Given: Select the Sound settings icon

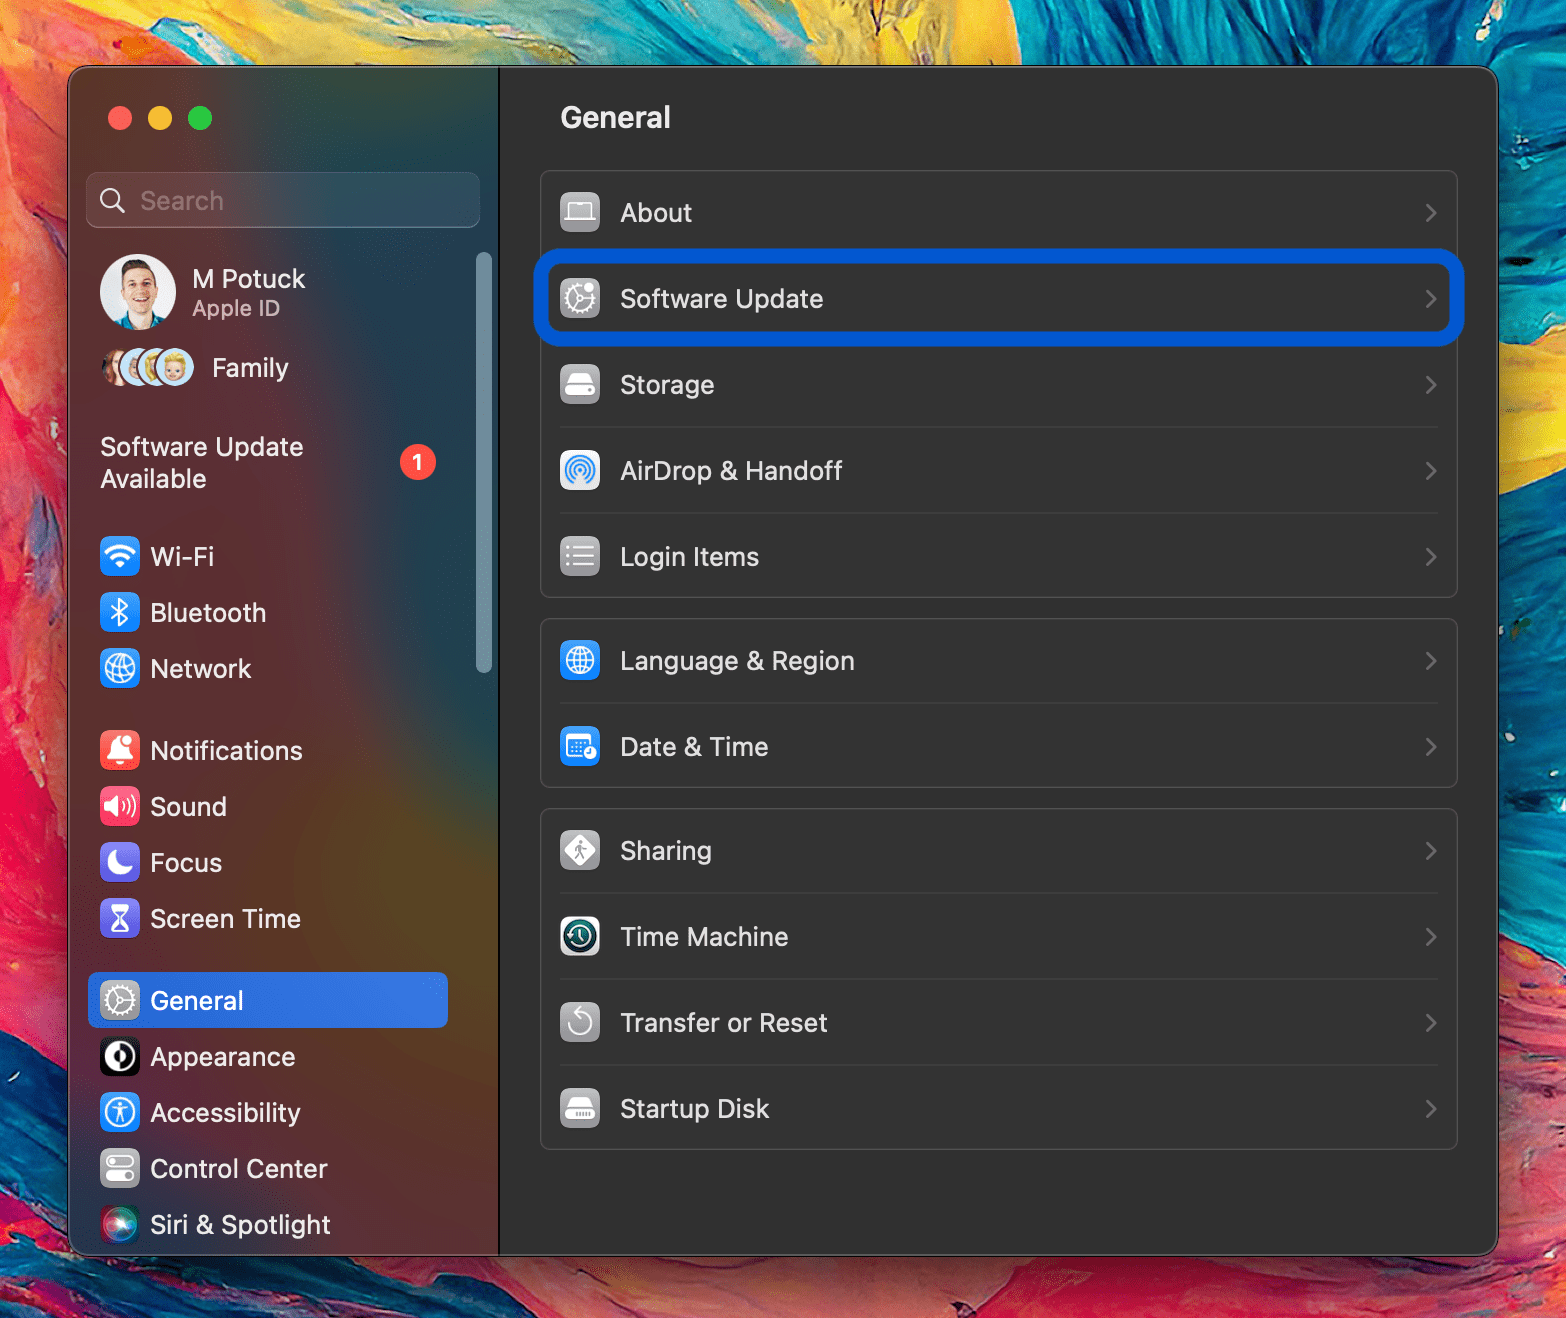Looking at the screenshot, I should point(119,806).
